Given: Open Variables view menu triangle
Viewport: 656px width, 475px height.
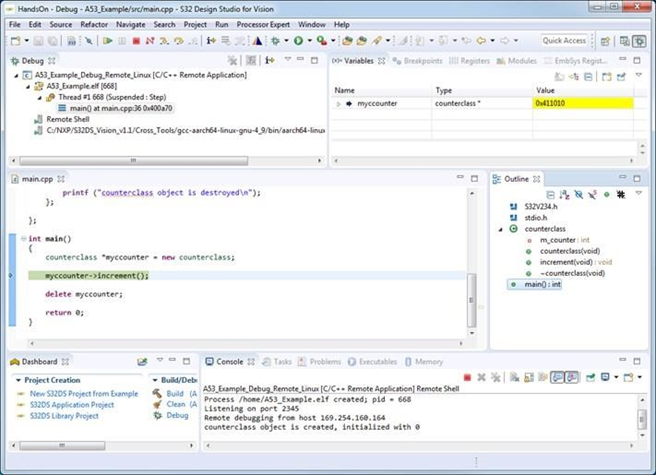Looking at the screenshot, I should [x=638, y=75].
